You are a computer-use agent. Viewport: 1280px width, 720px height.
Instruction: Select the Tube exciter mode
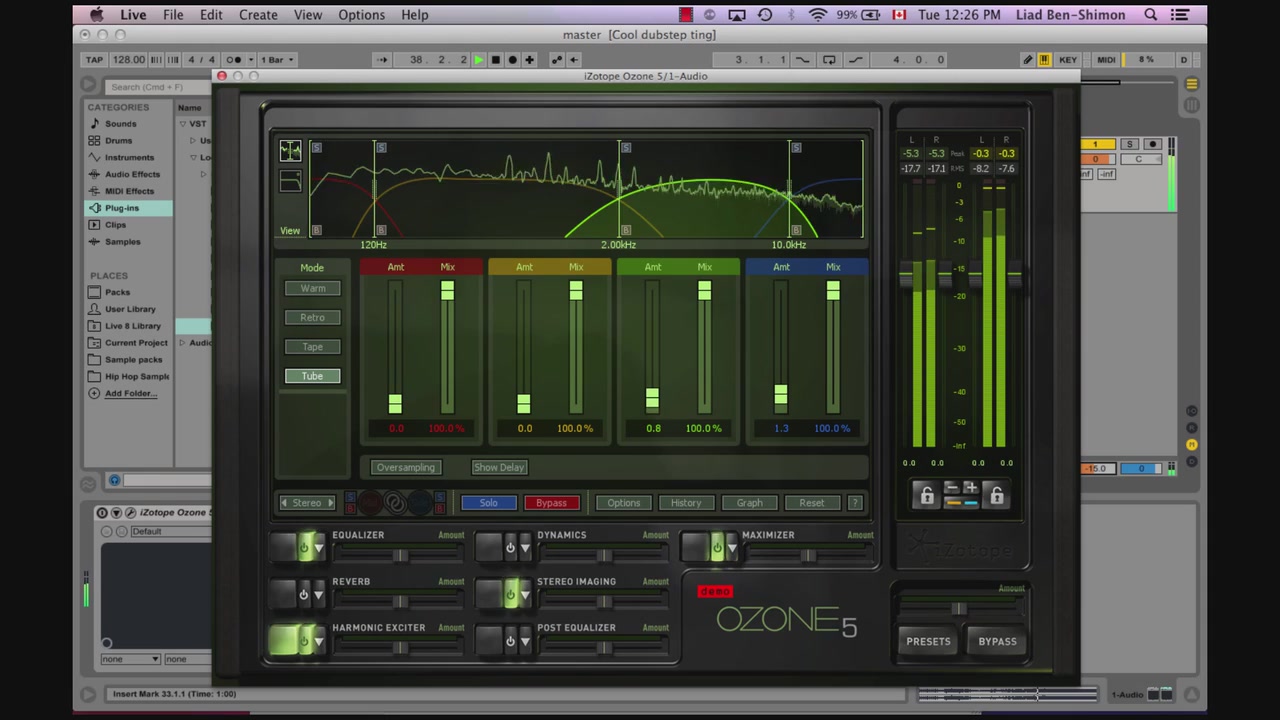(x=313, y=376)
